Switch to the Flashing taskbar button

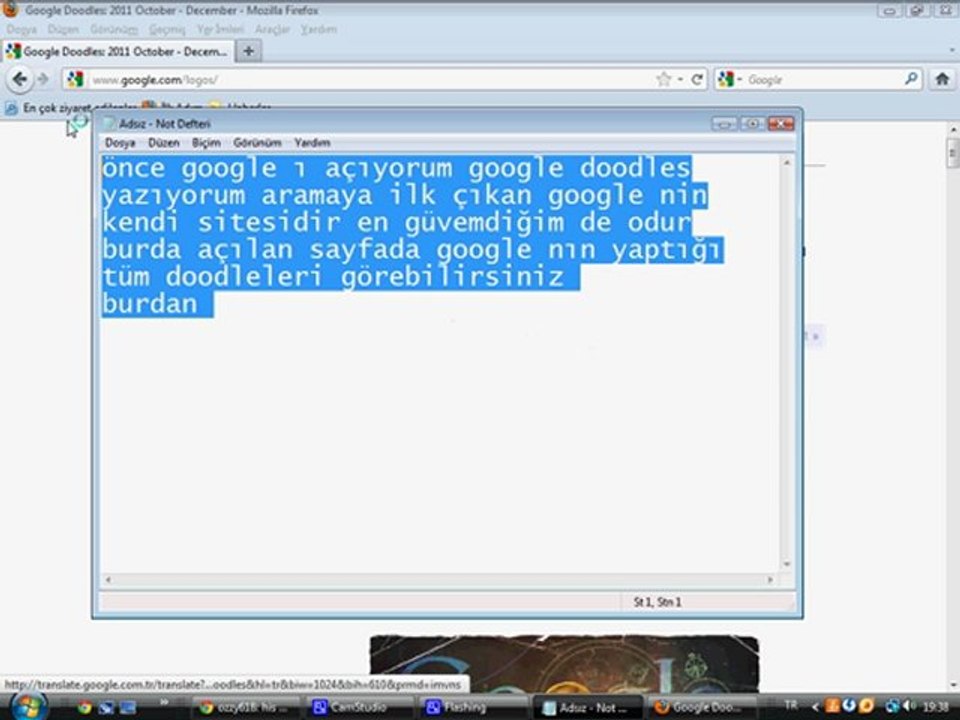click(x=472, y=708)
